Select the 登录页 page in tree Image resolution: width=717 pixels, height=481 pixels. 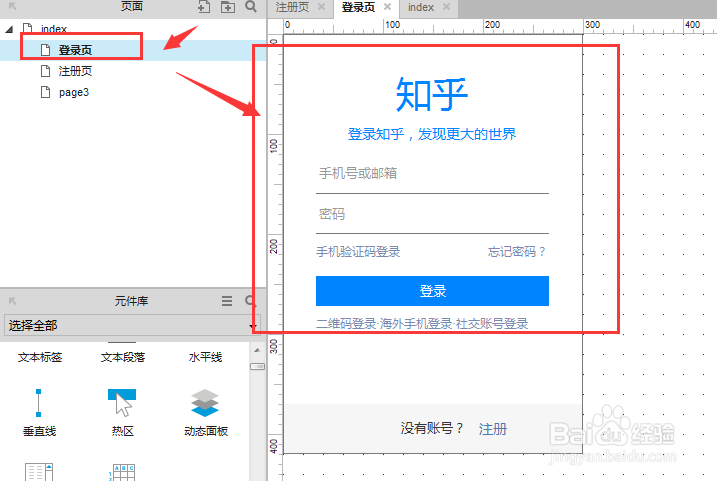75,50
